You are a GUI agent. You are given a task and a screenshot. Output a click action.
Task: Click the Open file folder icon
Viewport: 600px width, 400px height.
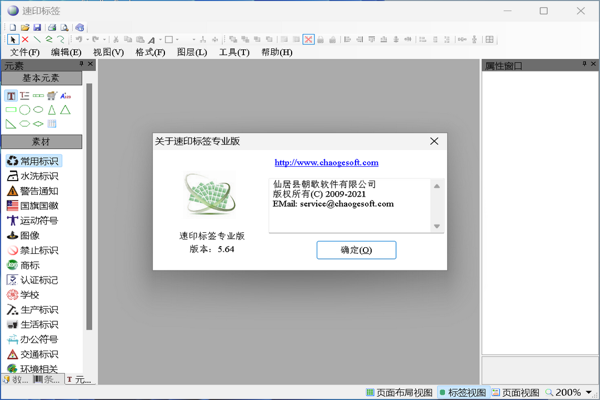tap(25, 27)
